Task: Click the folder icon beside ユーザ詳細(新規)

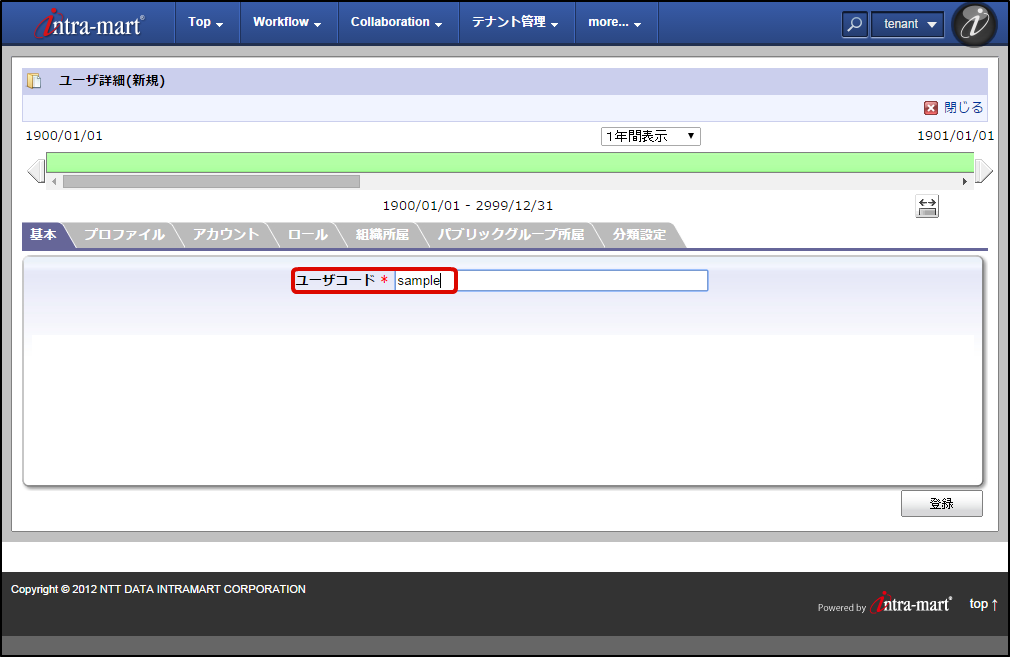Action: tap(34, 81)
